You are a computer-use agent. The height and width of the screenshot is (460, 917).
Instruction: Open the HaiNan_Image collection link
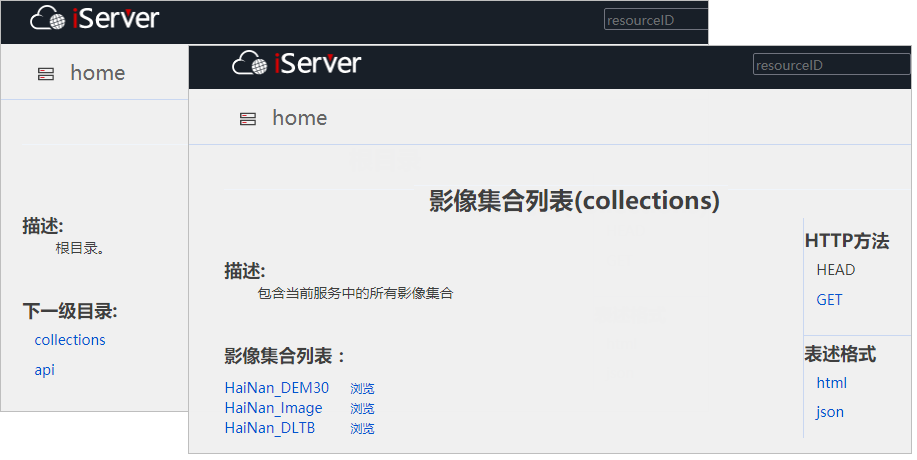[274, 408]
